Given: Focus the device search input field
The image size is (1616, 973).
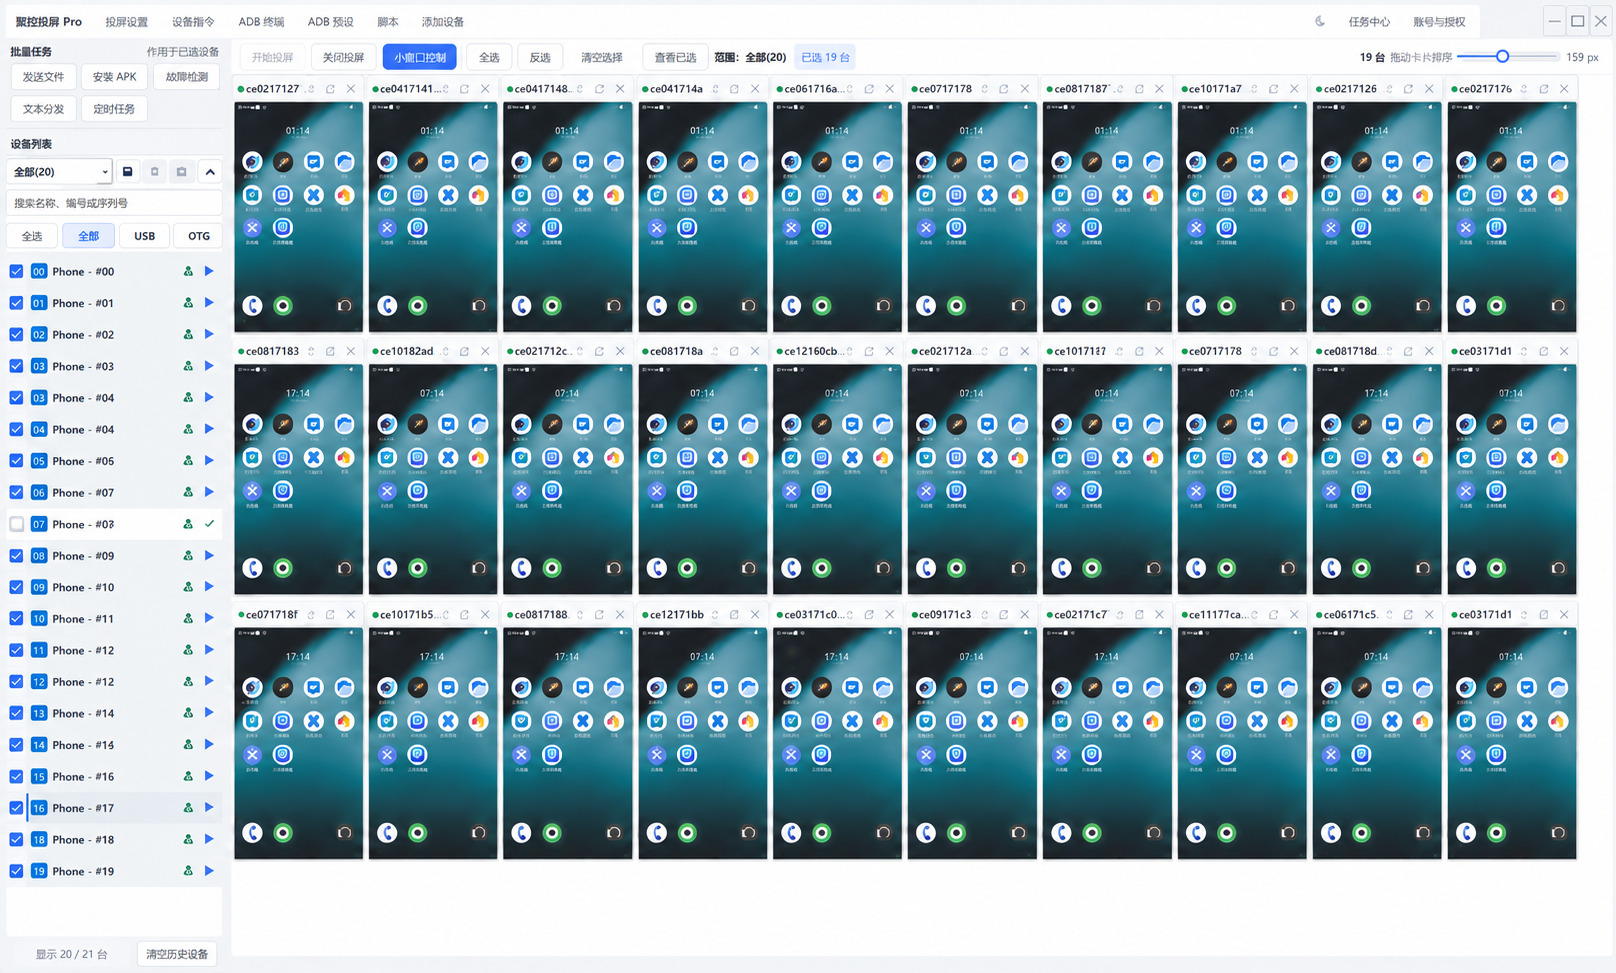Looking at the screenshot, I should [x=114, y=203].
